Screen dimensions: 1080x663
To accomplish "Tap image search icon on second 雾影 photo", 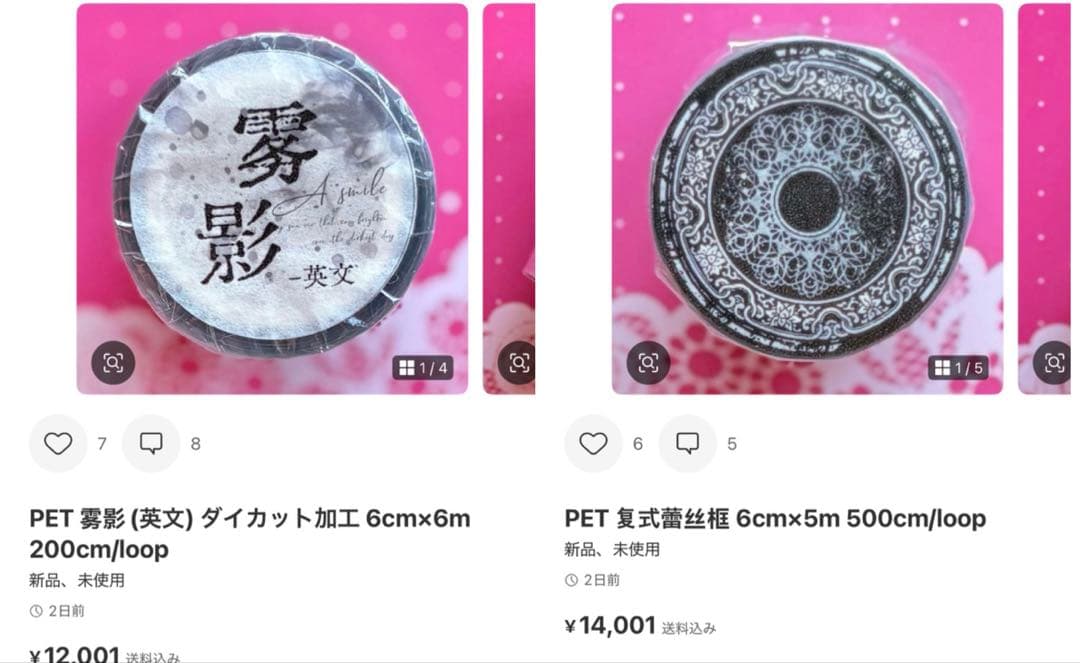I will pos(518,362).
